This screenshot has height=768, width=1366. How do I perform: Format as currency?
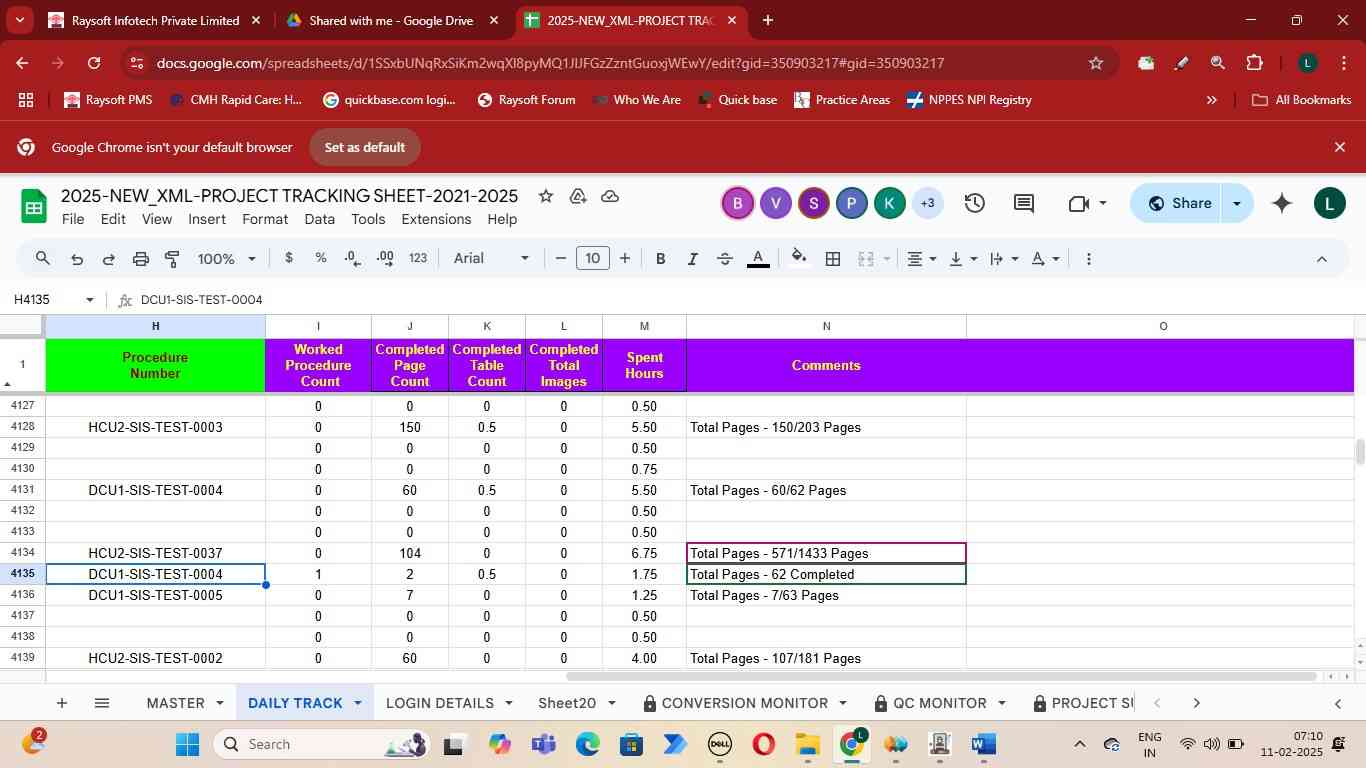coord(289,258)
